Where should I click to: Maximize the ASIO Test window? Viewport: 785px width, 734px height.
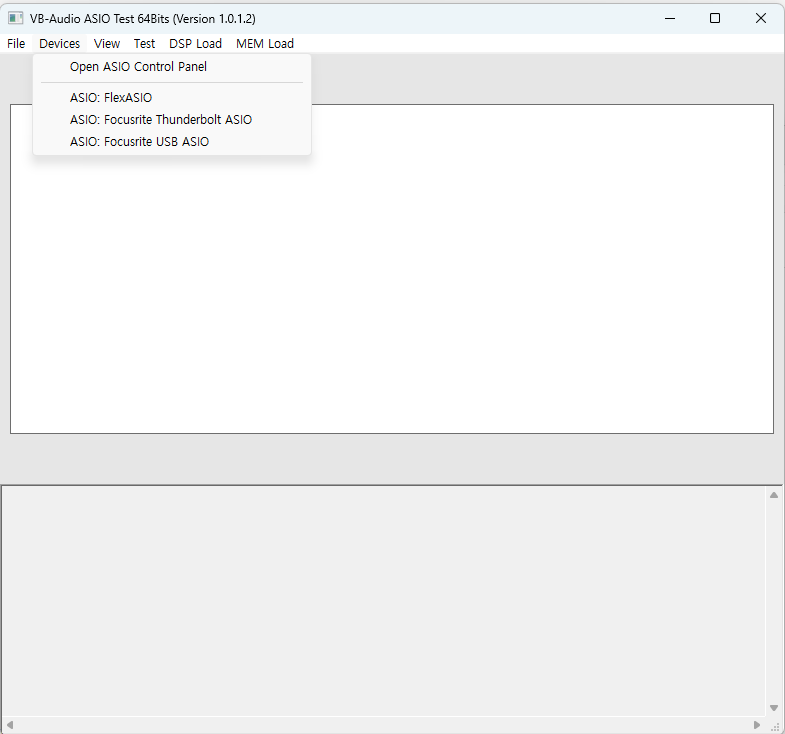(715, 19)
